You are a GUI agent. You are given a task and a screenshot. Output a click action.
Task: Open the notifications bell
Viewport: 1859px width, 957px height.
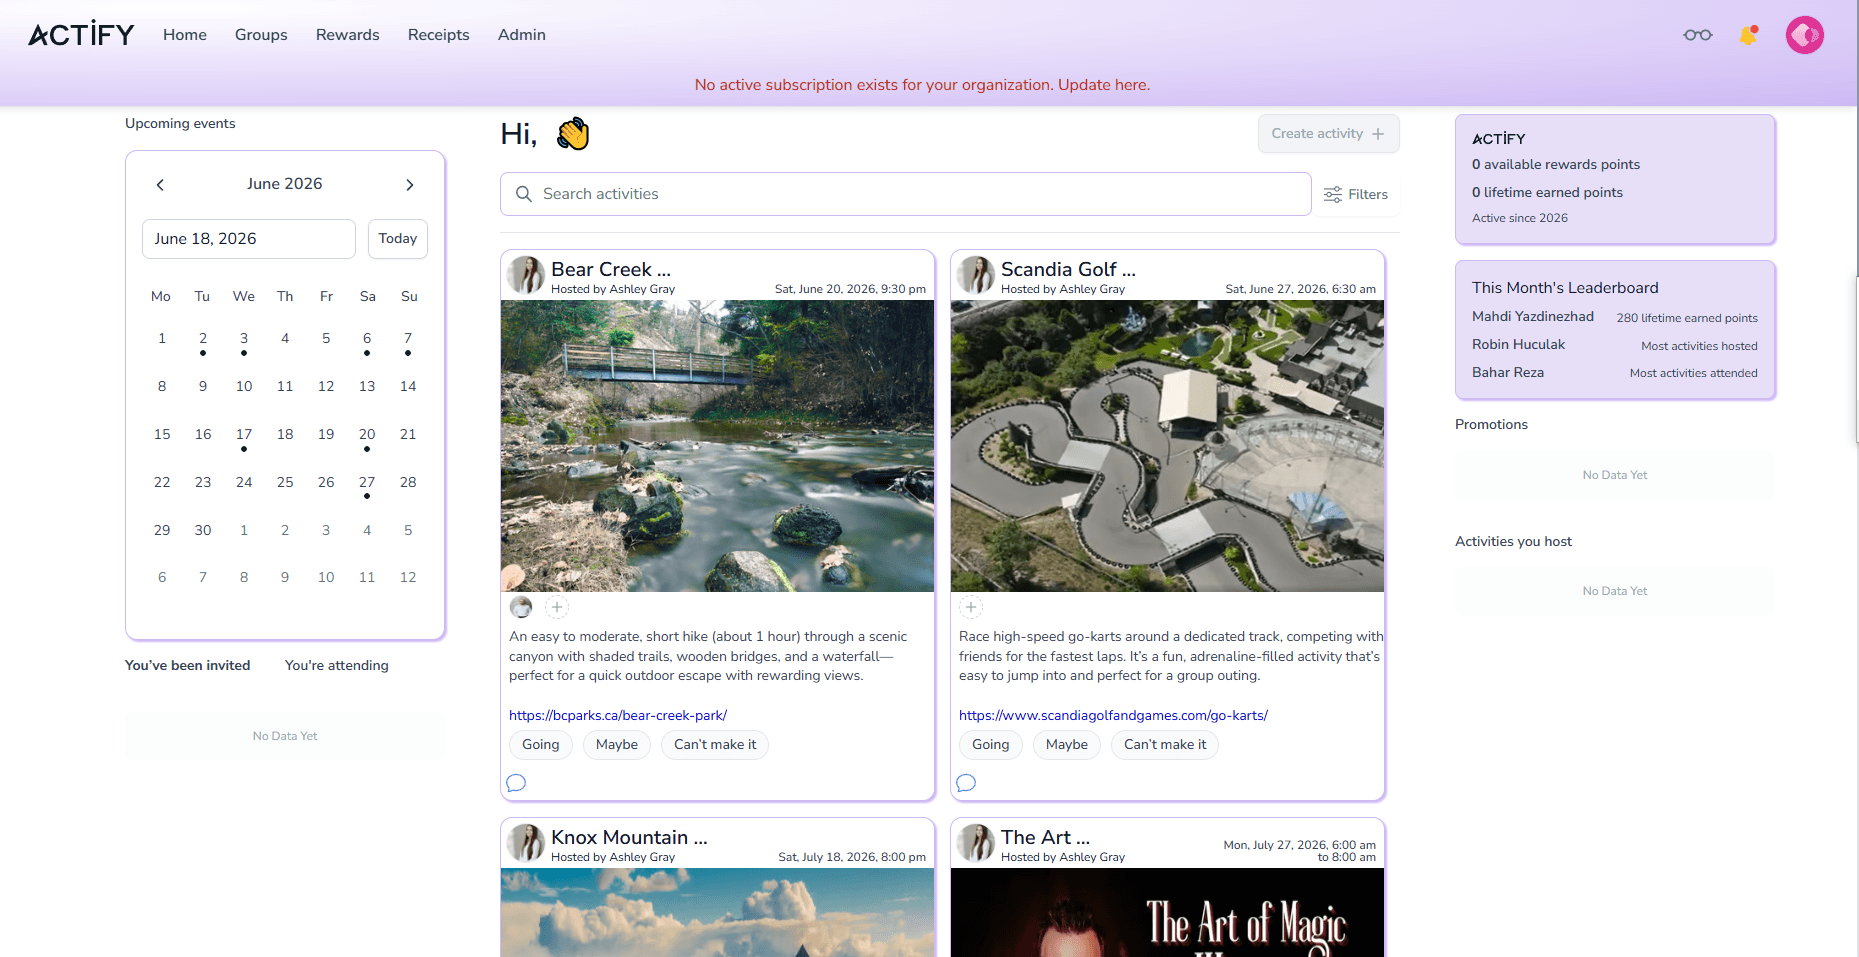pyautogui.click(x=1748, y=35)
